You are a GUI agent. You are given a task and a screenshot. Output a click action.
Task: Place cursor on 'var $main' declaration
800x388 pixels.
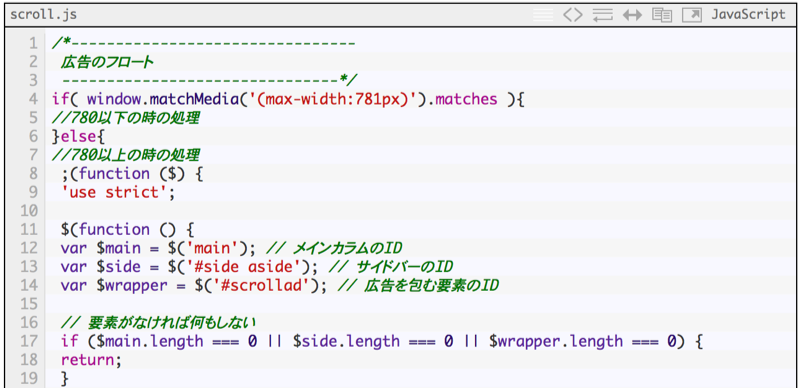(x=101, y=248)
